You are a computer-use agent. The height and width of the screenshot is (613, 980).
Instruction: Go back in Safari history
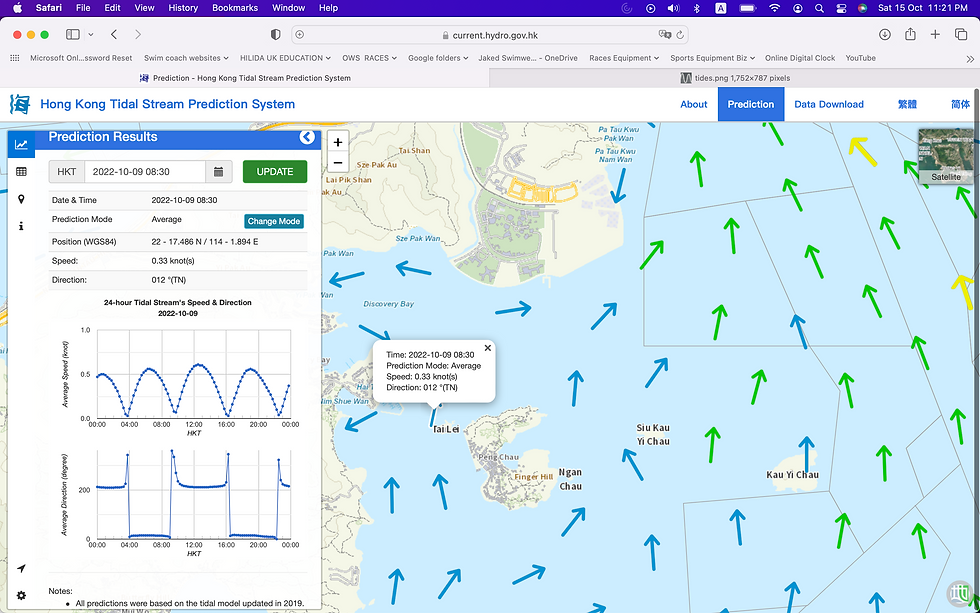click(x=114, y=34)
